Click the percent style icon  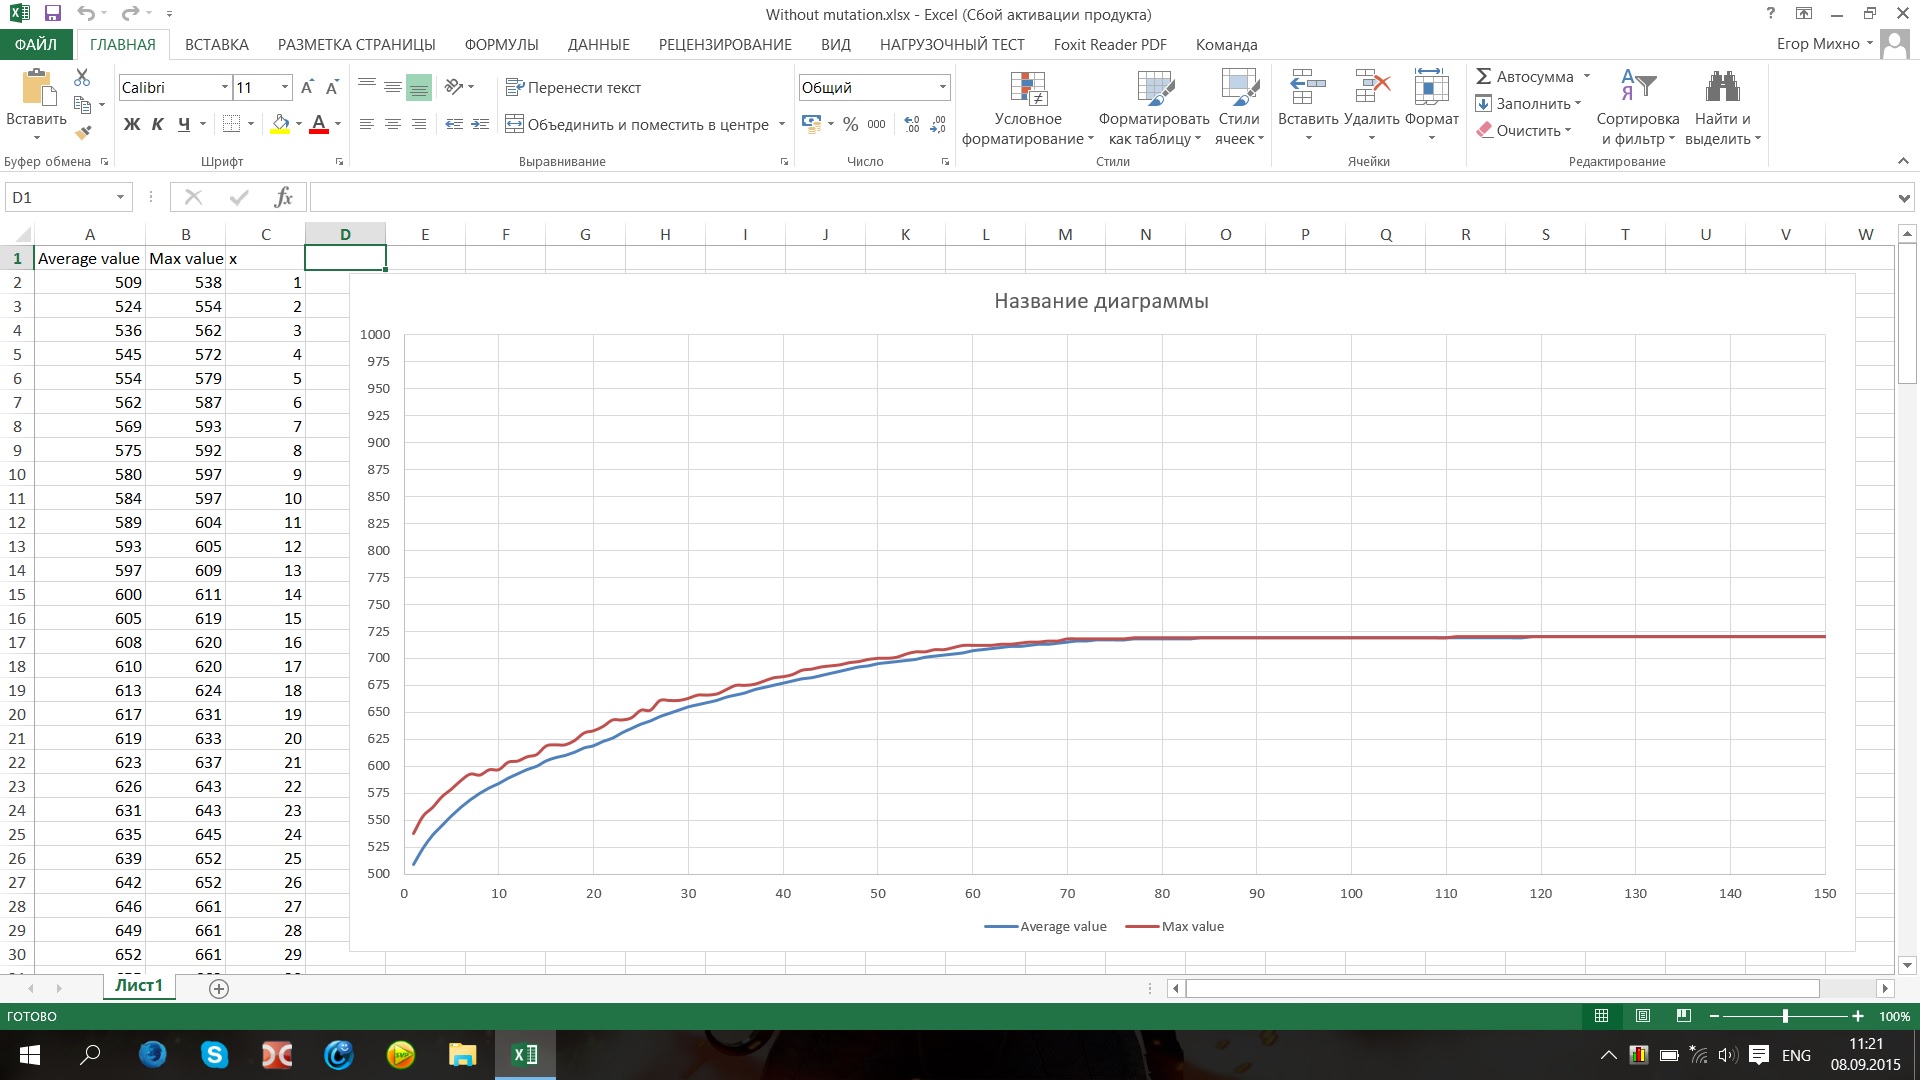(x=850, y=124)
